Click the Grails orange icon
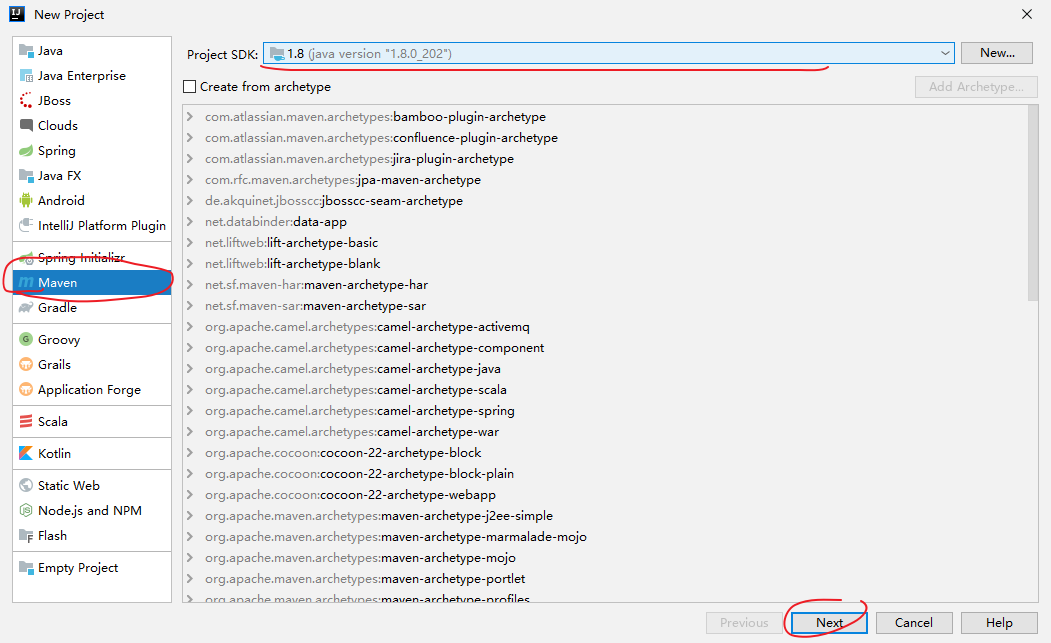The width and height of the screenshot is (1051, 643). tap(26, 365)
